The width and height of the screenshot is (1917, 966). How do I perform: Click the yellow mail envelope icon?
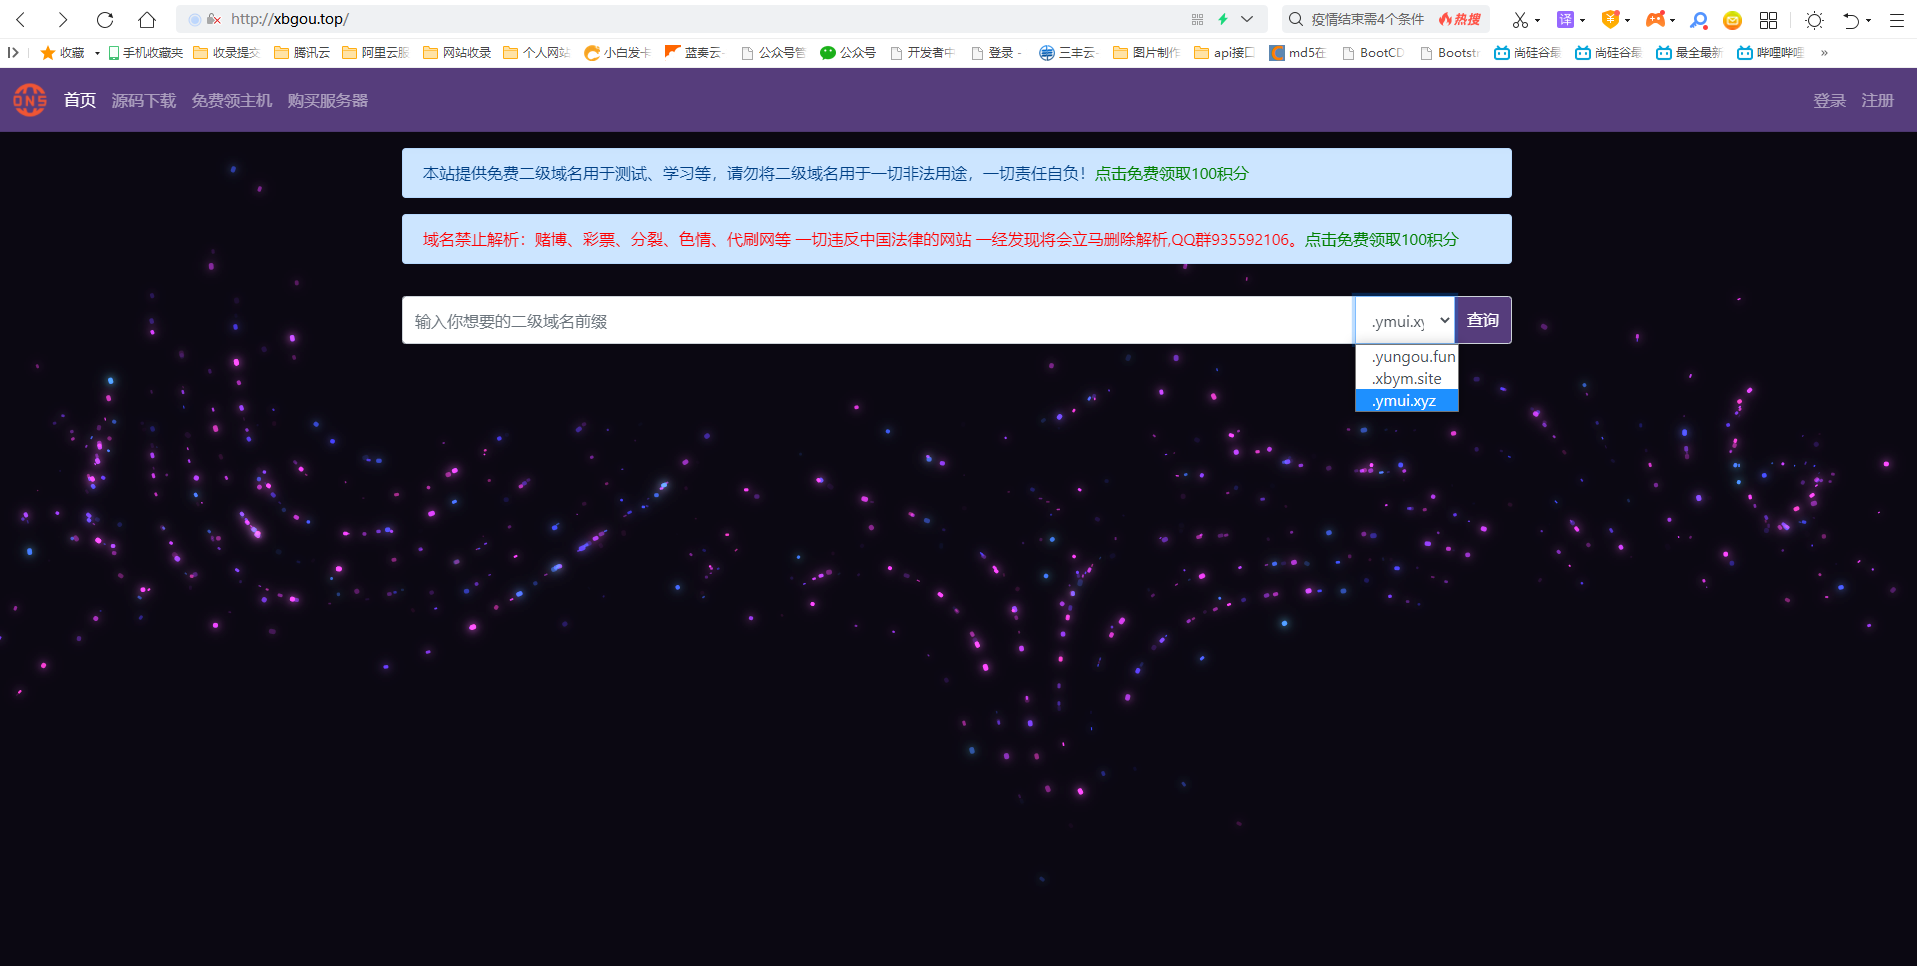1733,19
